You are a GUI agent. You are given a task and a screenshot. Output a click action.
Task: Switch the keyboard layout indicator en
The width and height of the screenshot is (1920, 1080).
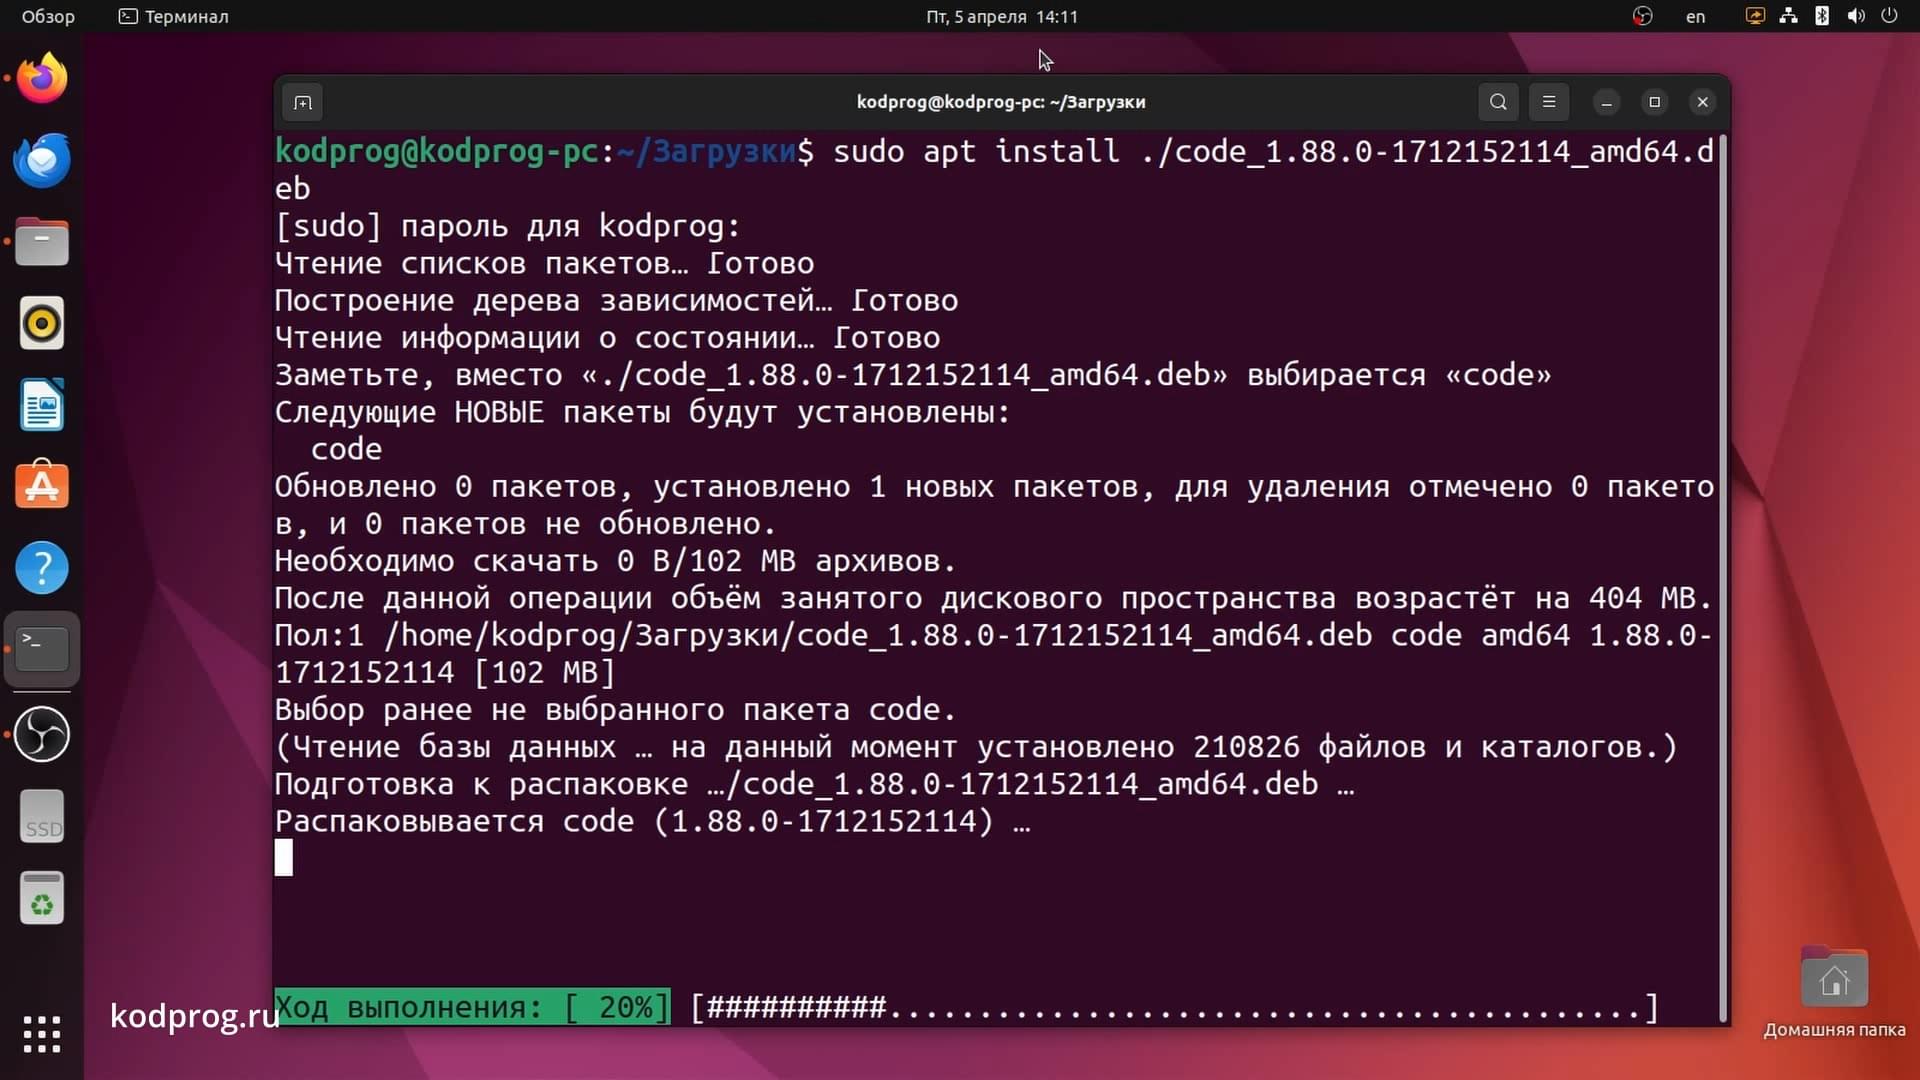[x=1695, y=16]
